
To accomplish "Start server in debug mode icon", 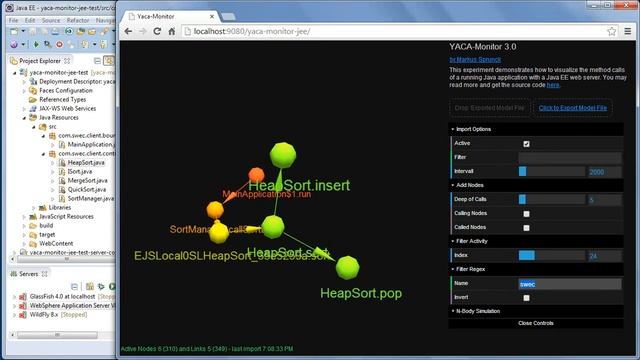I will point(101,287).
